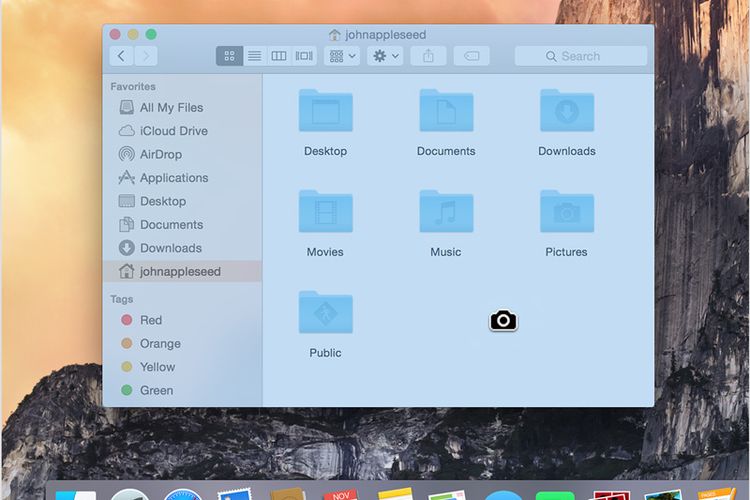Open iCloud Drive from sidebar
The image size is (750, 500).
pos(182,131)
